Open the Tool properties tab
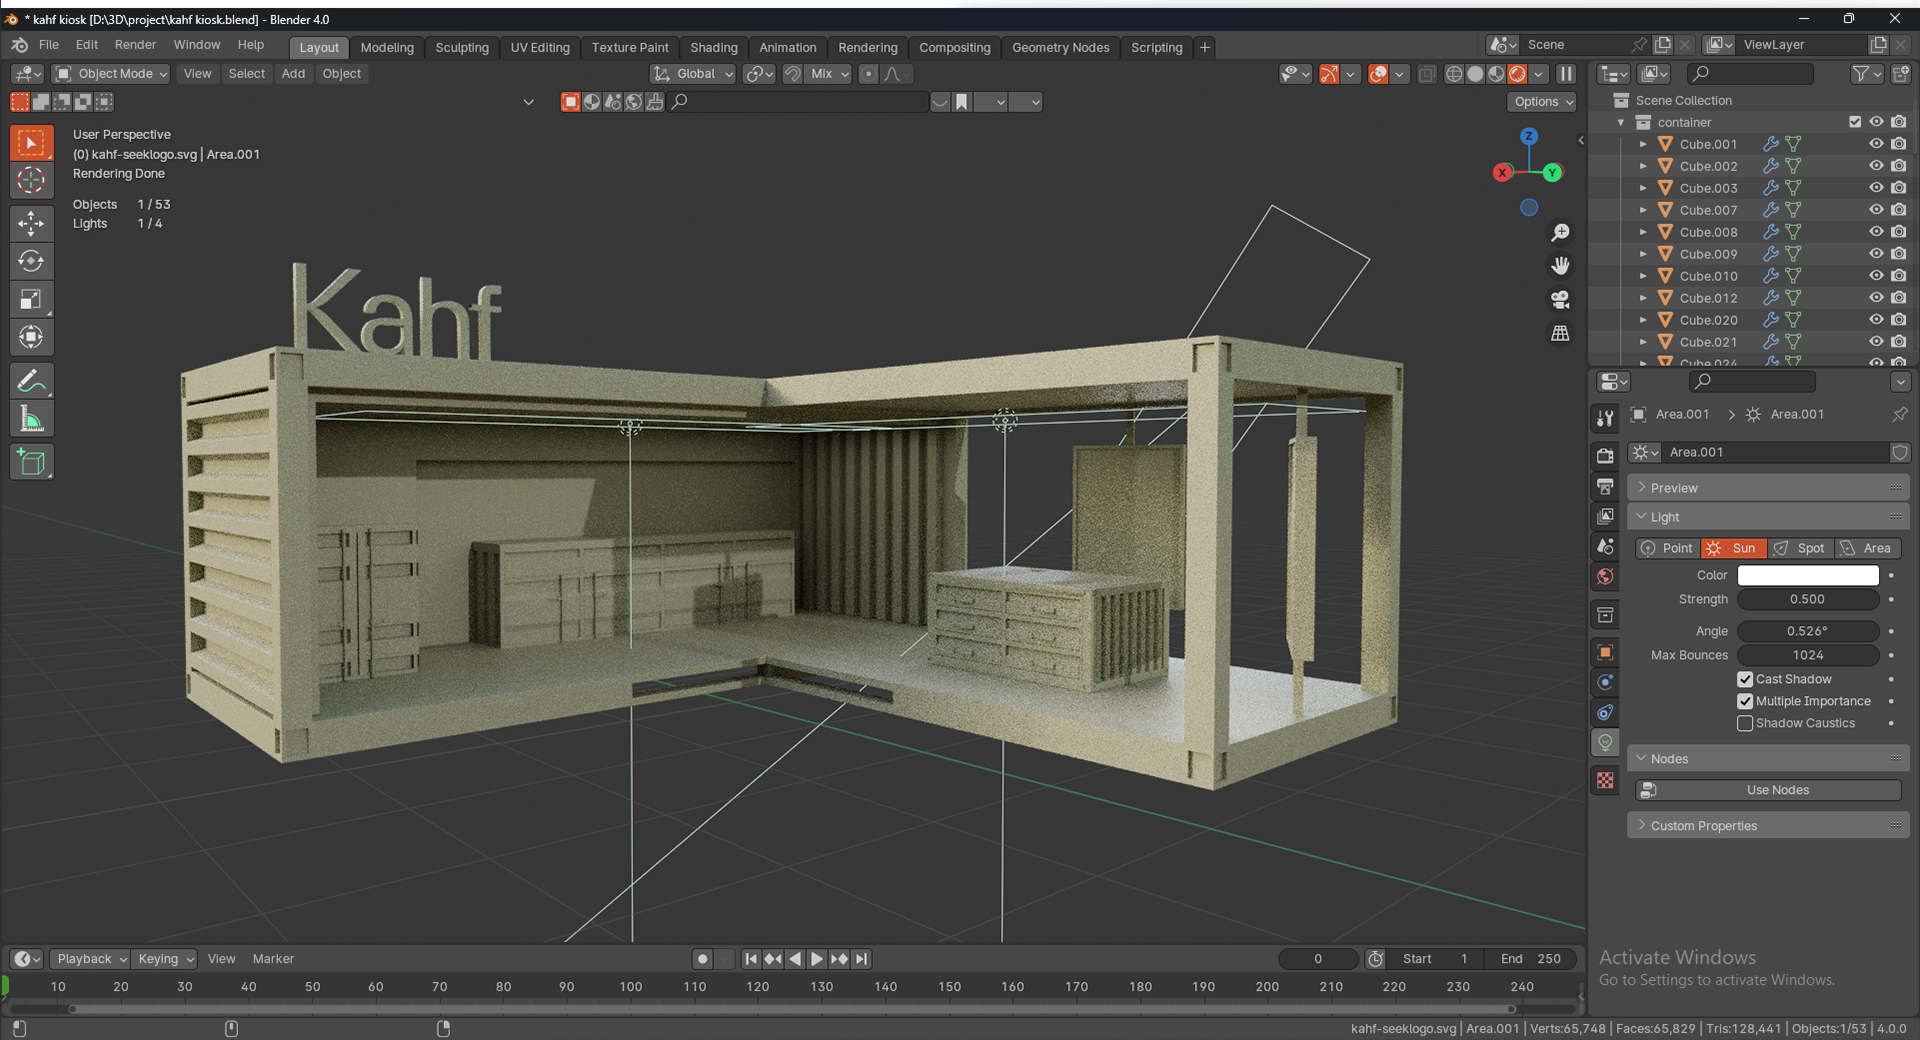The width and height of the screenshot is (1920, 1040). tap(1605, 418)
